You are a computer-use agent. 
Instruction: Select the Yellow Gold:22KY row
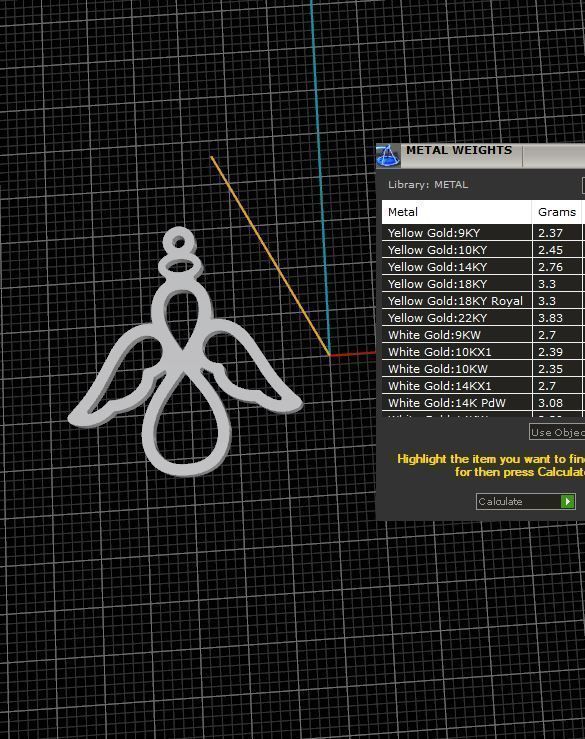click(483, 318)
